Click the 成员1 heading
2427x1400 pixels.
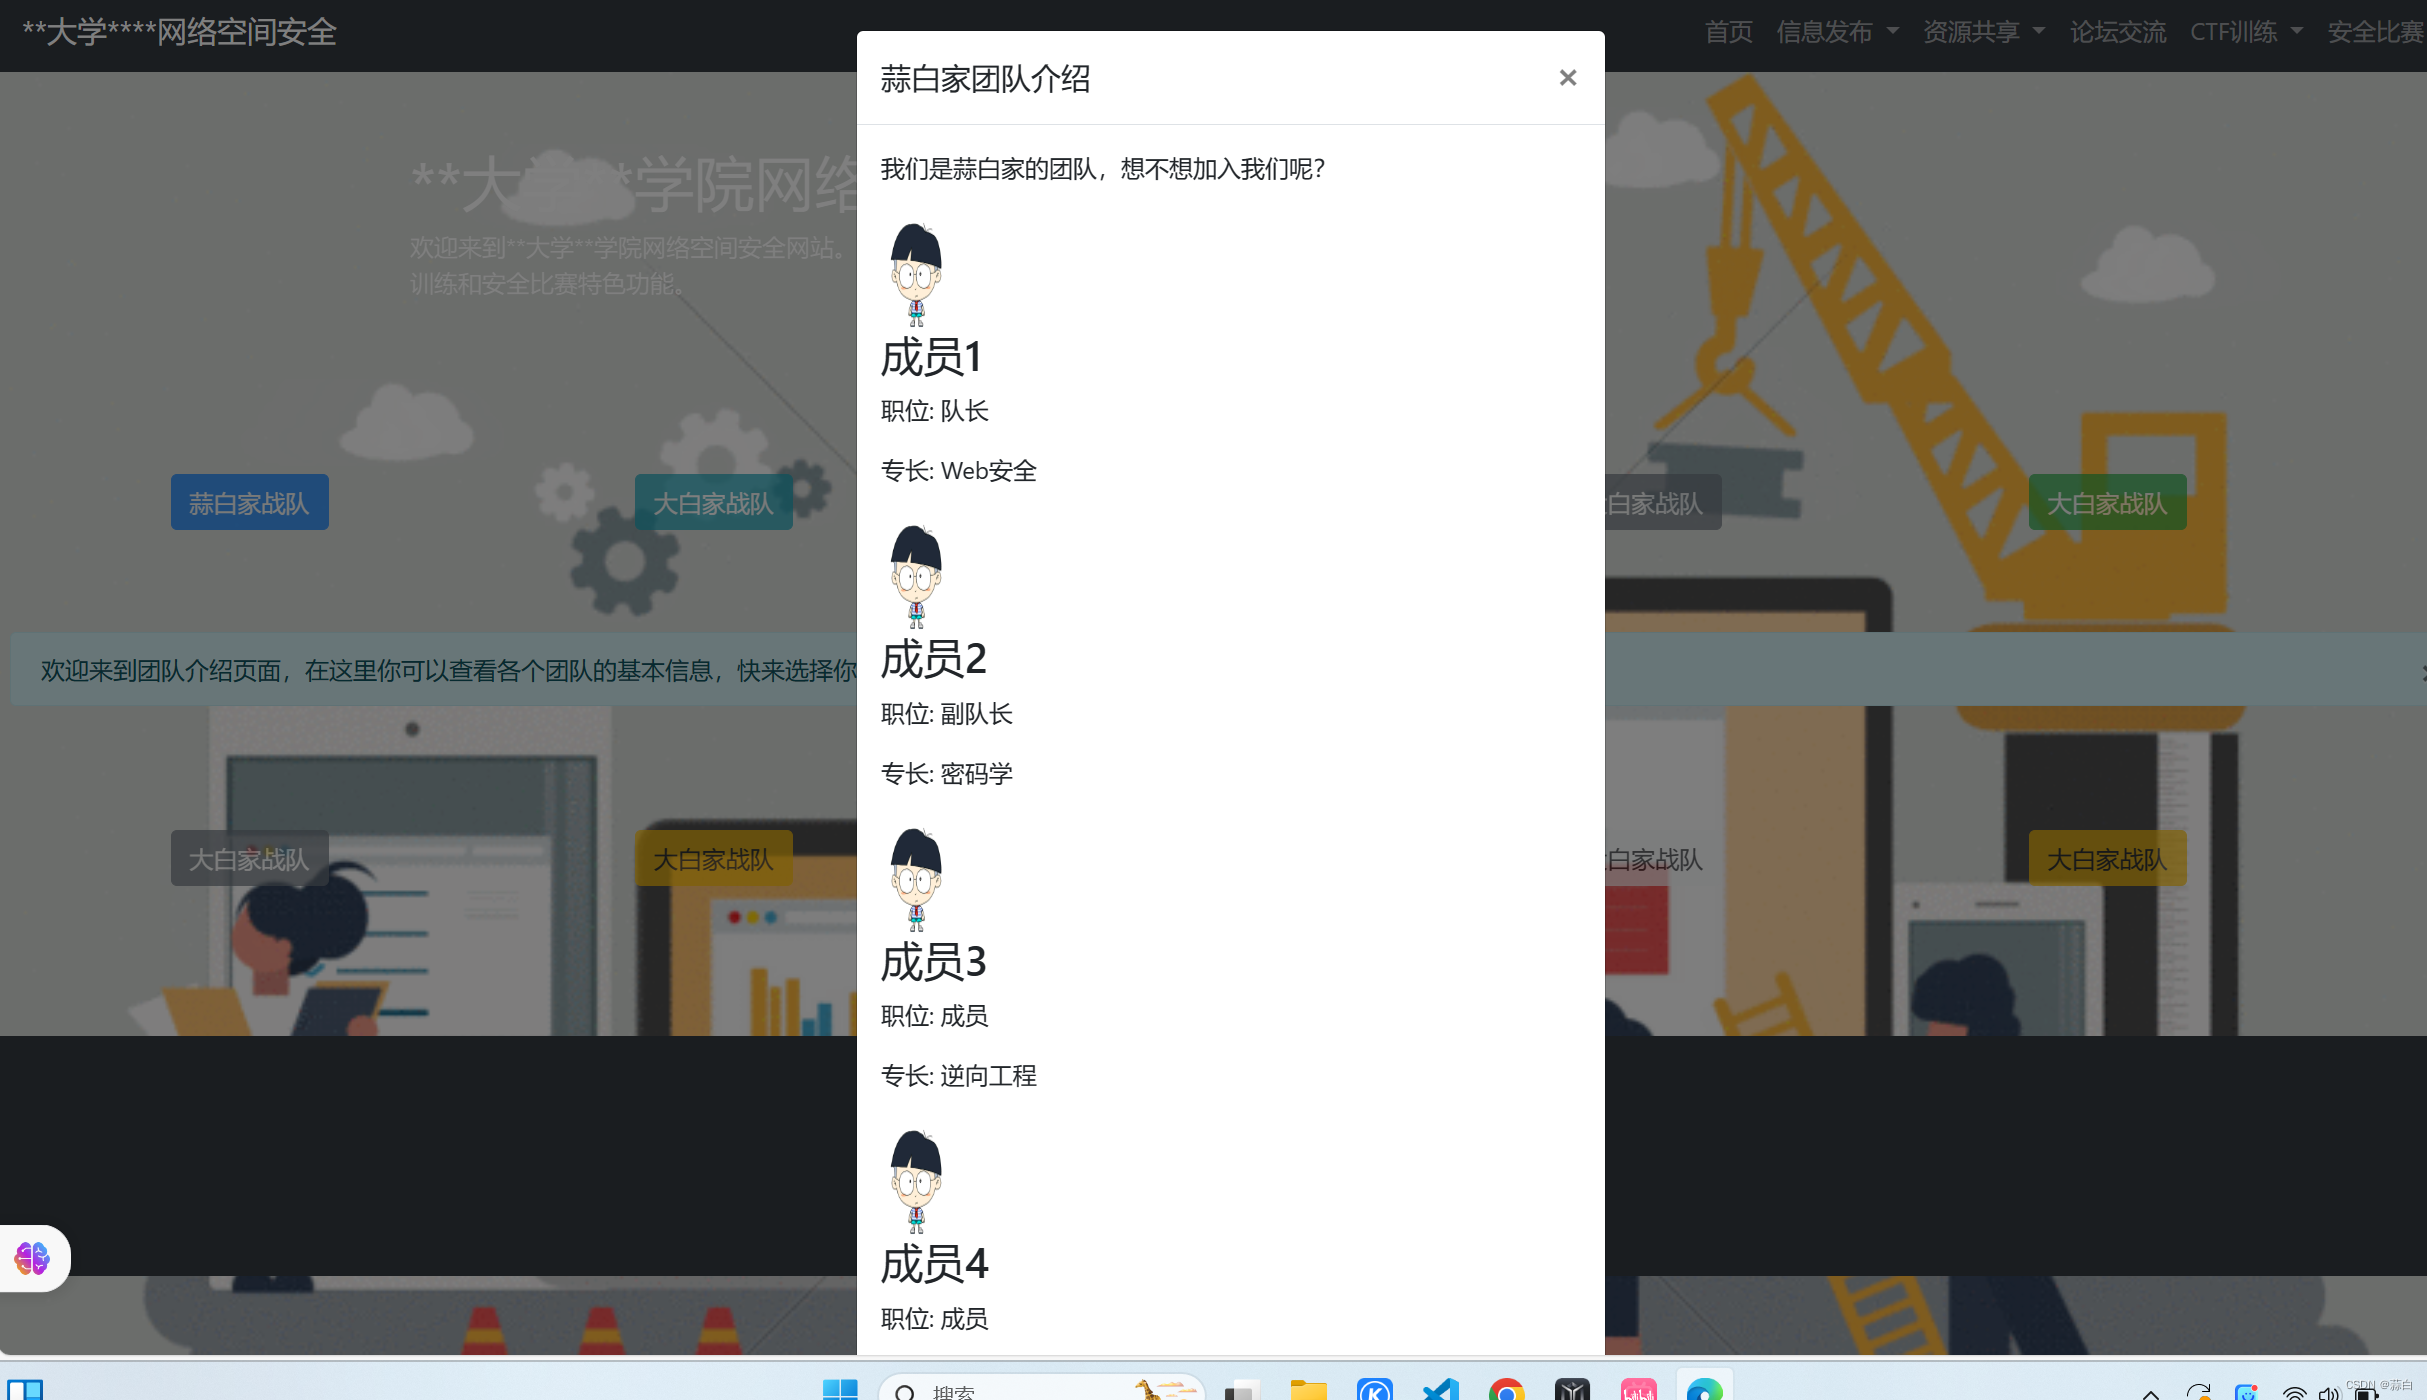pyautogui.click(x=931, y=357)
